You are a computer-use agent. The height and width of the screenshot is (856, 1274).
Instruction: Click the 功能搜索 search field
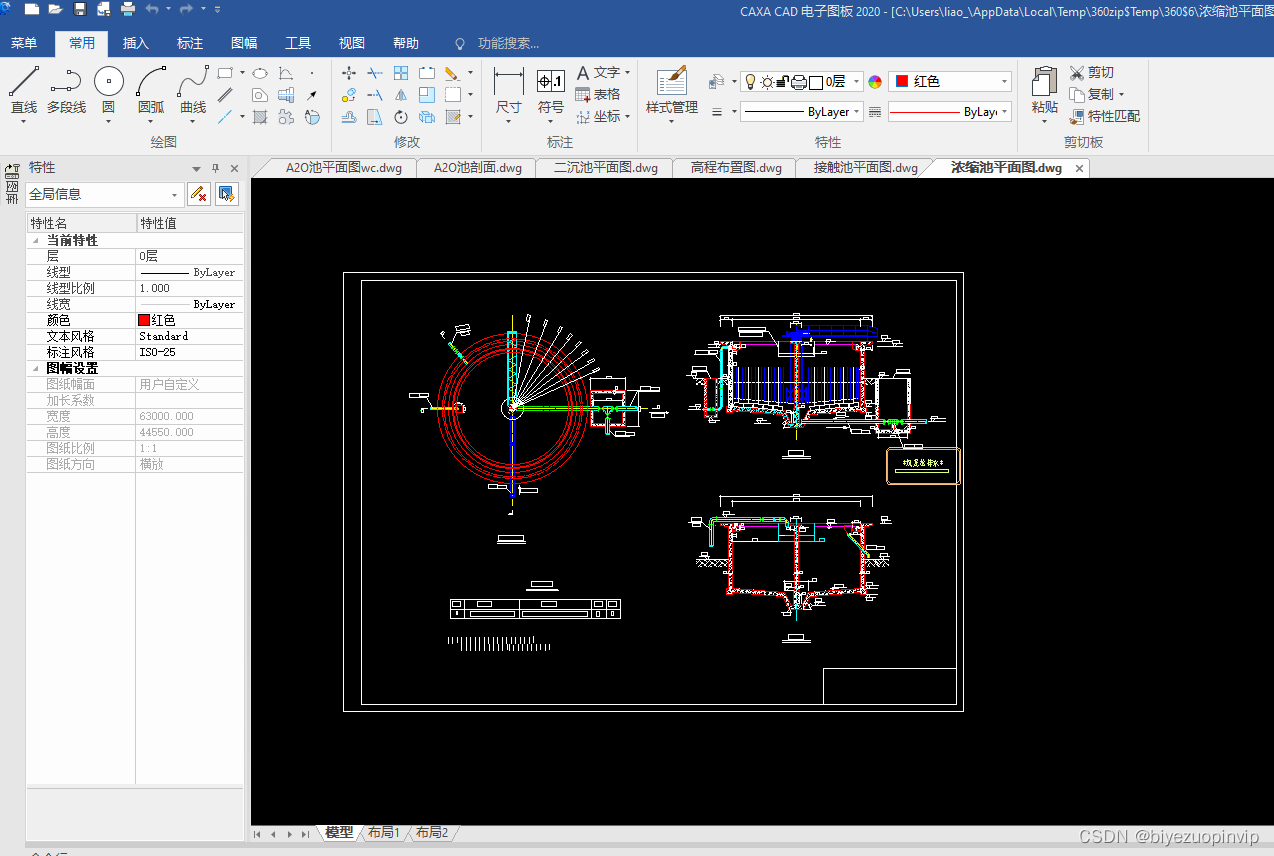pyautogui.click(x=508, y=43)
